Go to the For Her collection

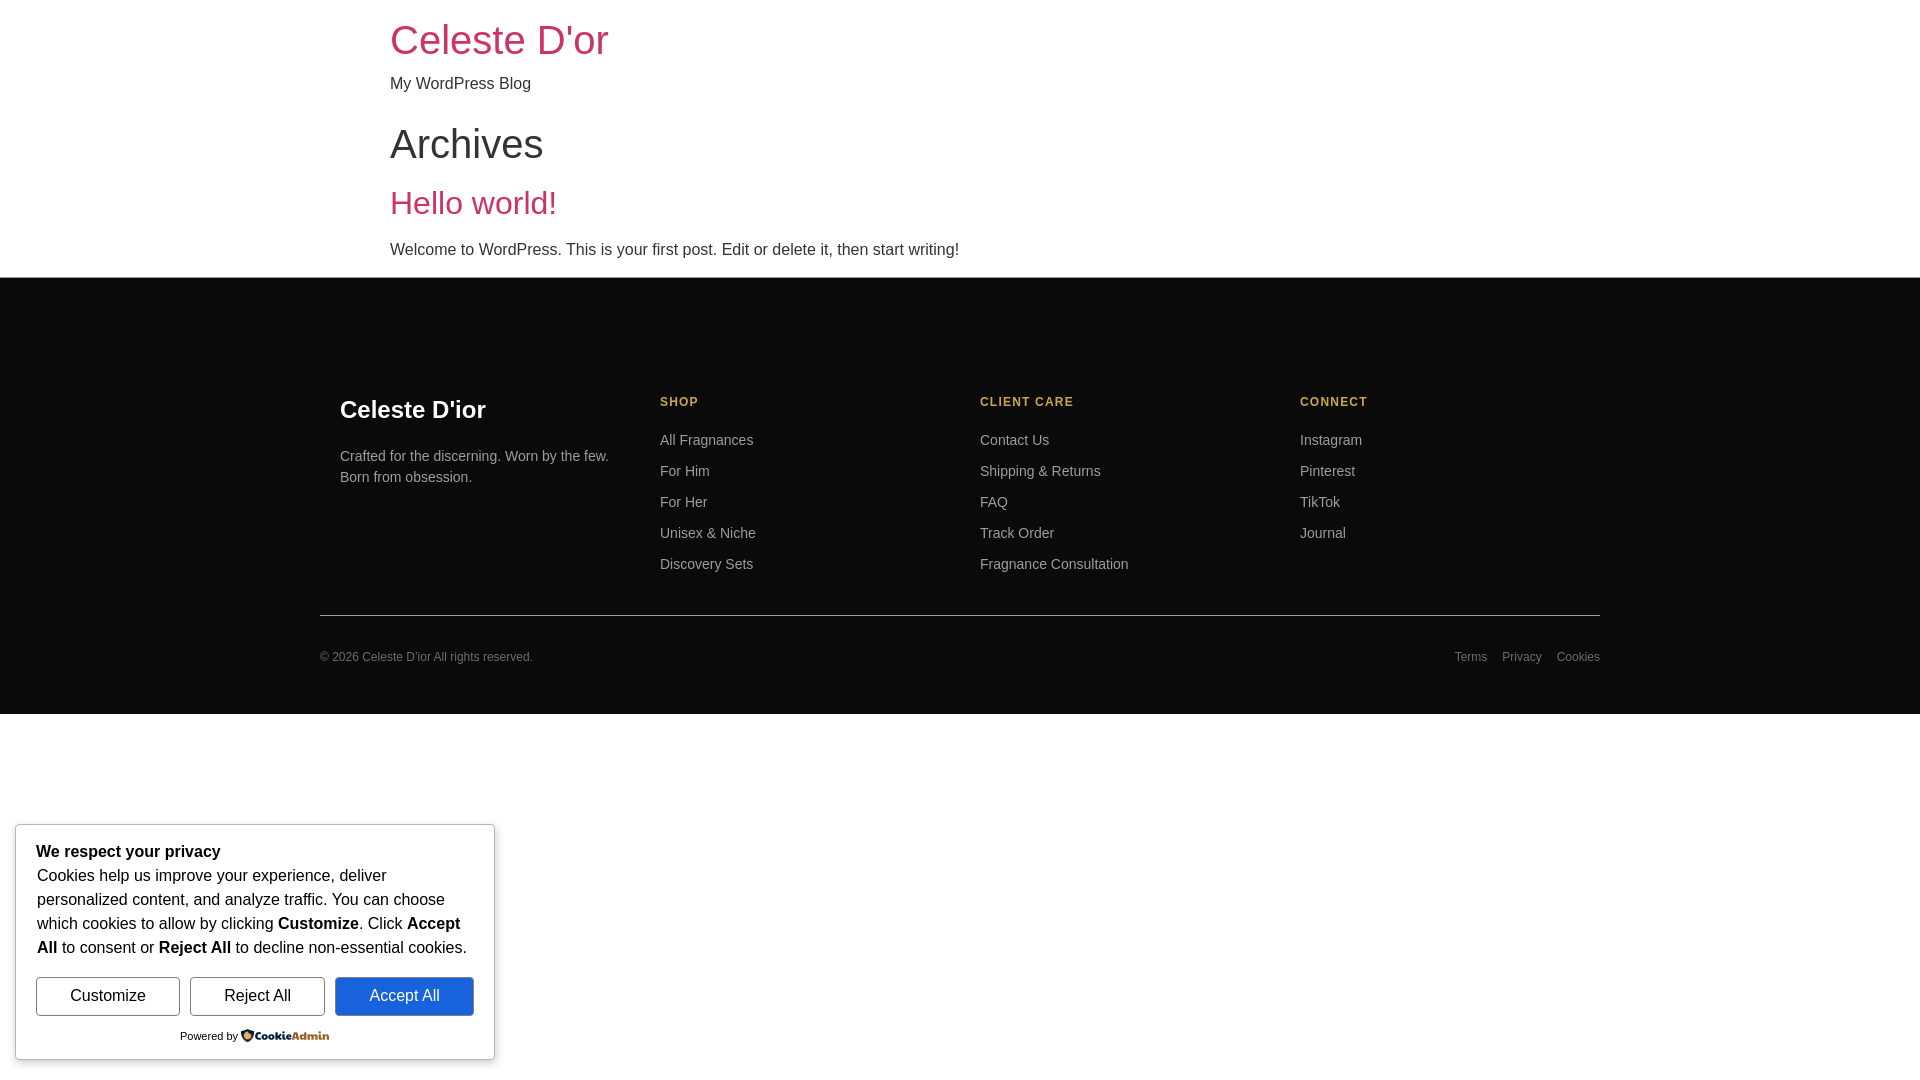point(683,502)
